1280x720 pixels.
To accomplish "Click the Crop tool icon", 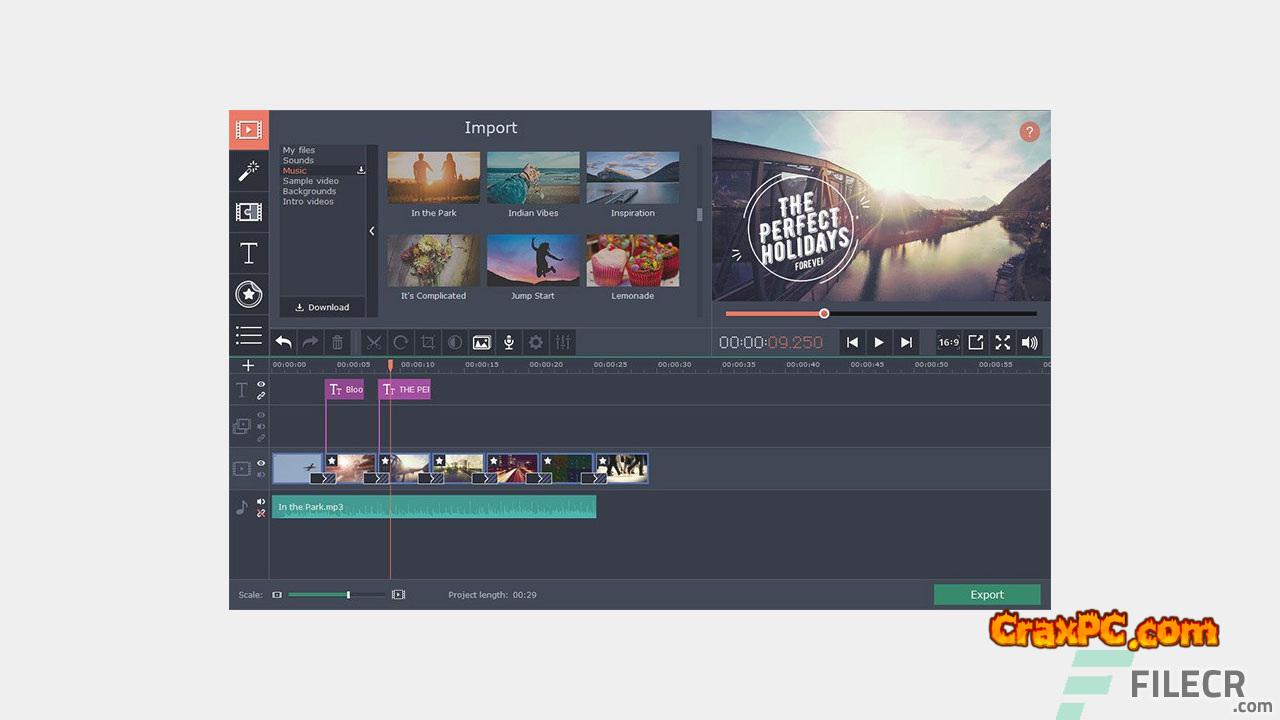I will (428, 342).
